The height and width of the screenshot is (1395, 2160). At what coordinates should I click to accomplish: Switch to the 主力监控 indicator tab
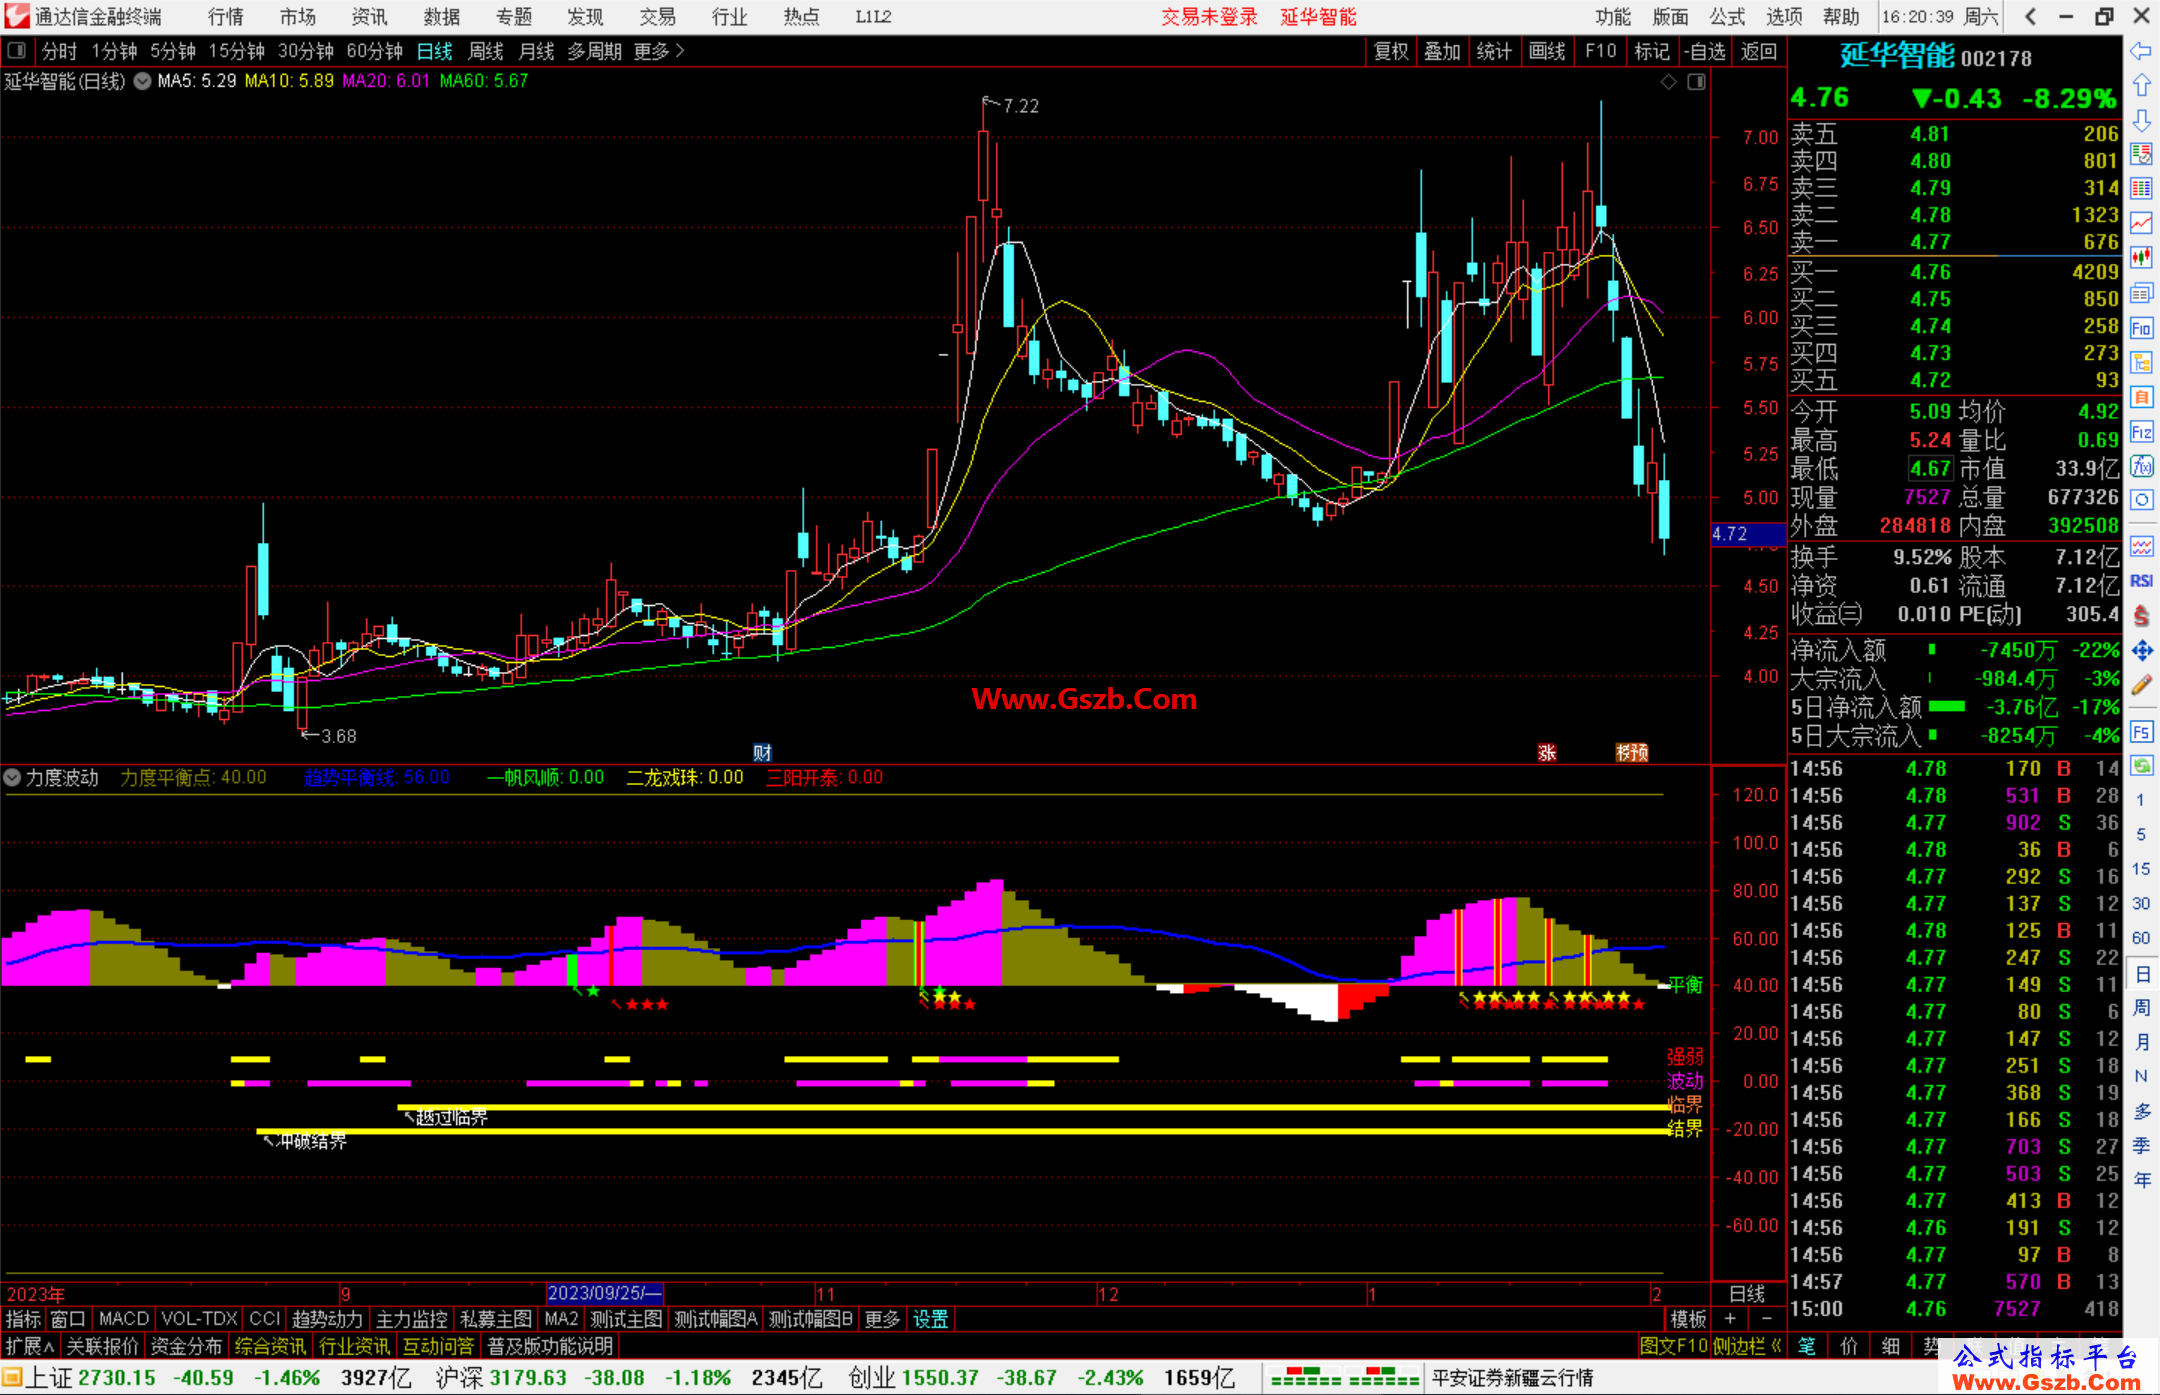point(411,1319)
